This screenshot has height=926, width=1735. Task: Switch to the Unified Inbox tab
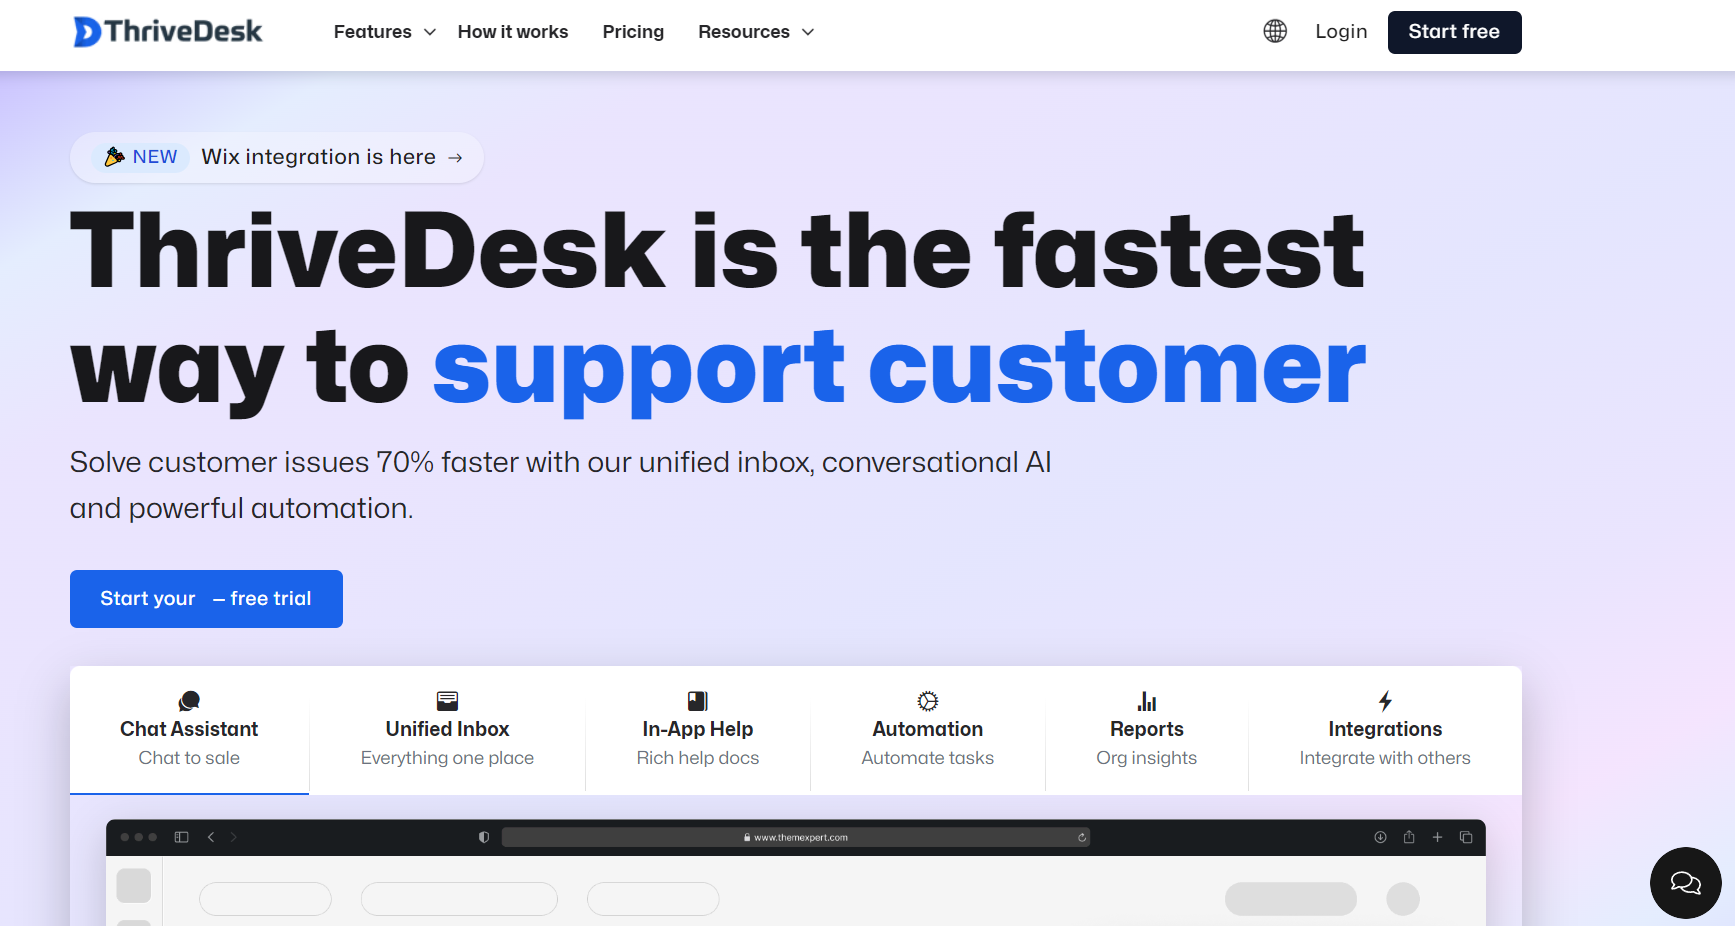pyautogui.click(x=447, y=730)
